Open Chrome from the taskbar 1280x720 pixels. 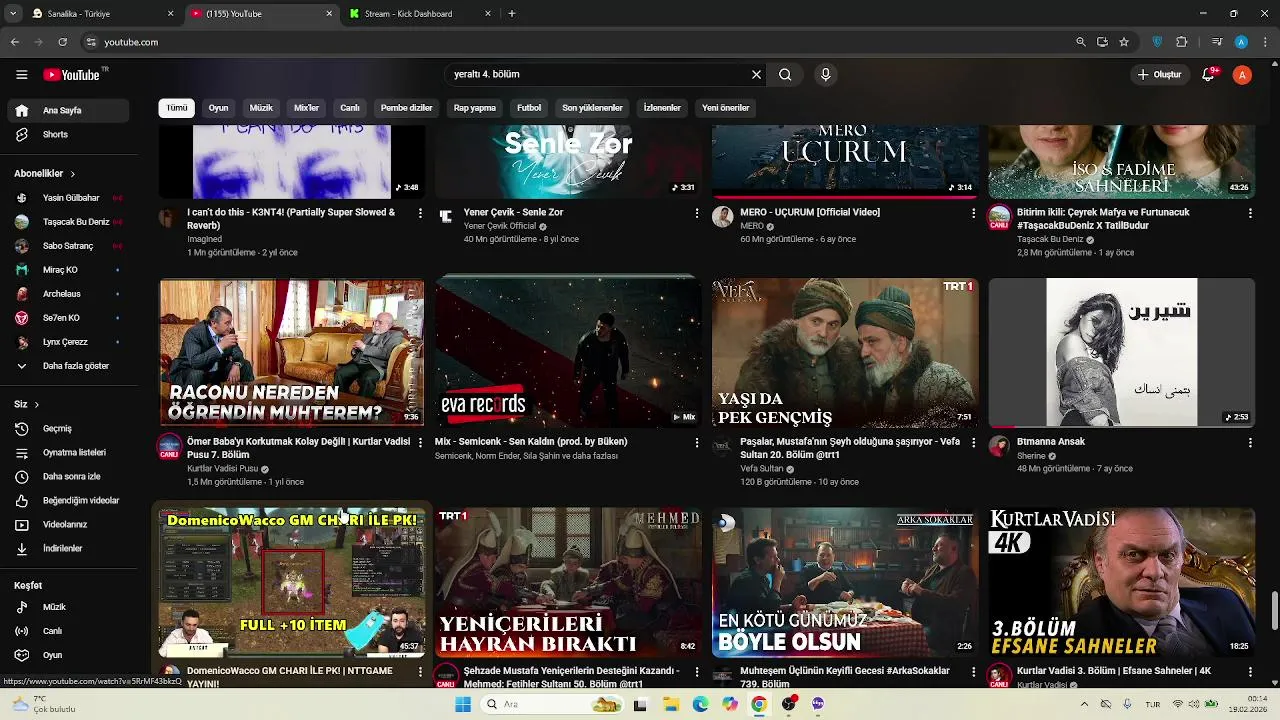pos(759,704)
